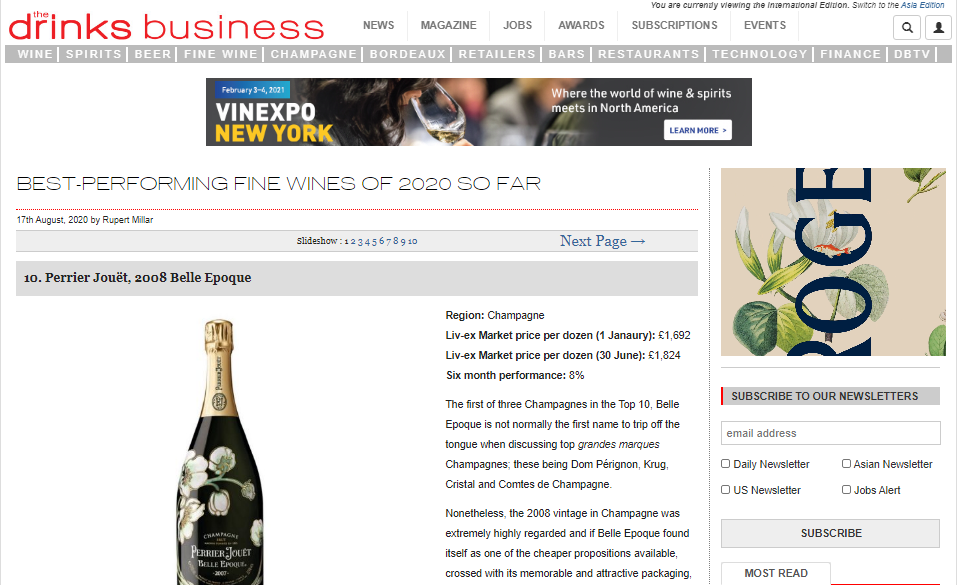Select the CHAMPAGNE category tab
Screen dimensions: 957x585
[x=314, y=54]
